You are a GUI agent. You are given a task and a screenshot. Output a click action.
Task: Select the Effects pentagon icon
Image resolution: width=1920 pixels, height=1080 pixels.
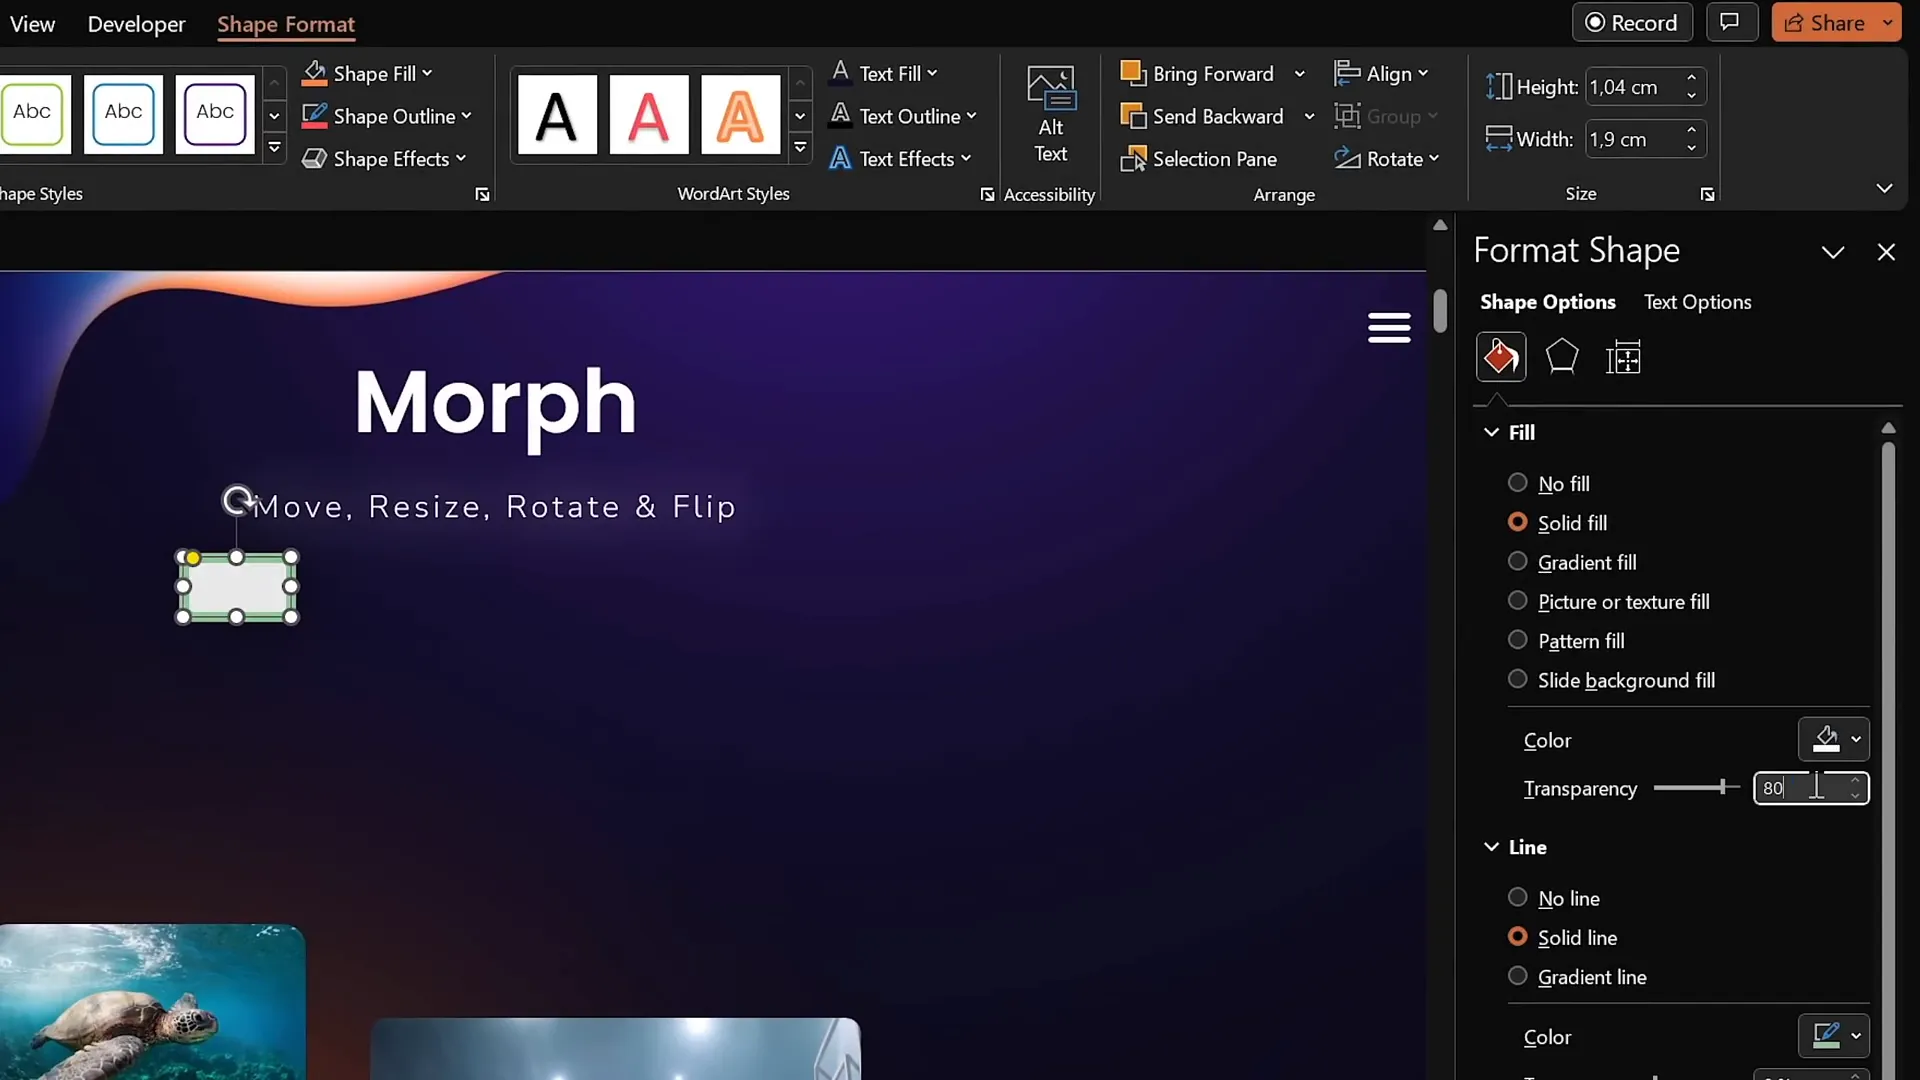(x=1561, y=357)
